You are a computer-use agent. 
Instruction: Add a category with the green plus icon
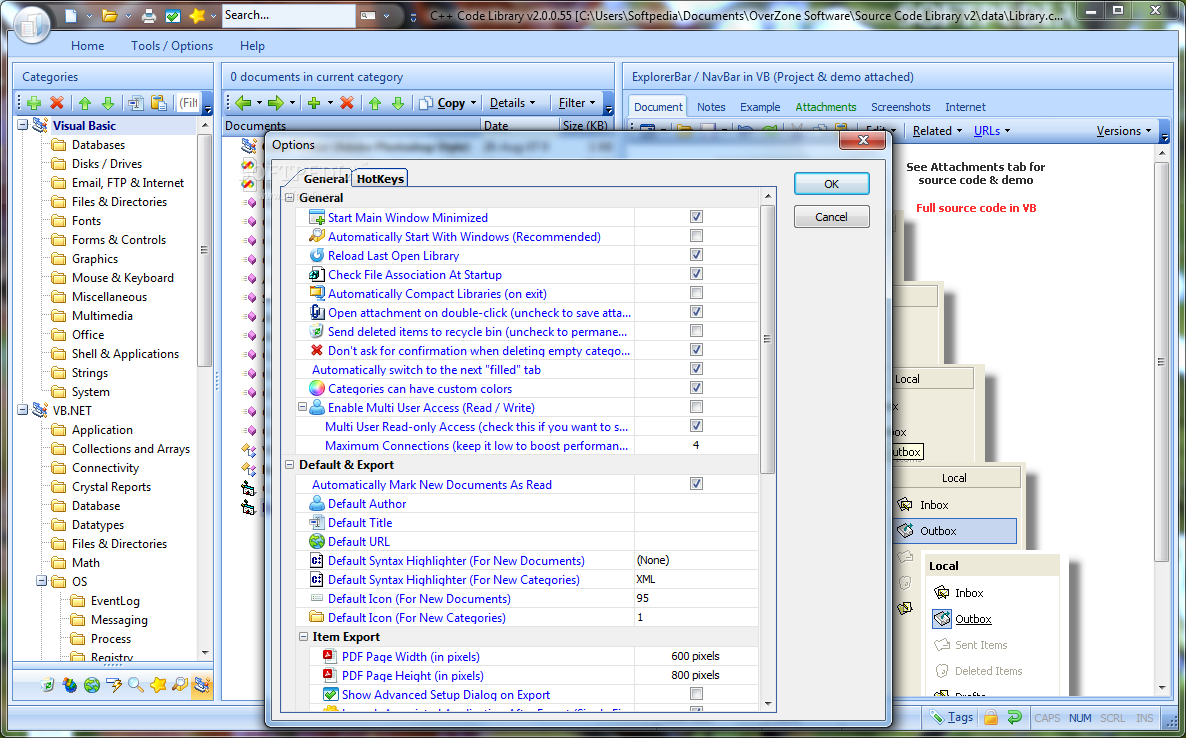(x=33, y=103)
